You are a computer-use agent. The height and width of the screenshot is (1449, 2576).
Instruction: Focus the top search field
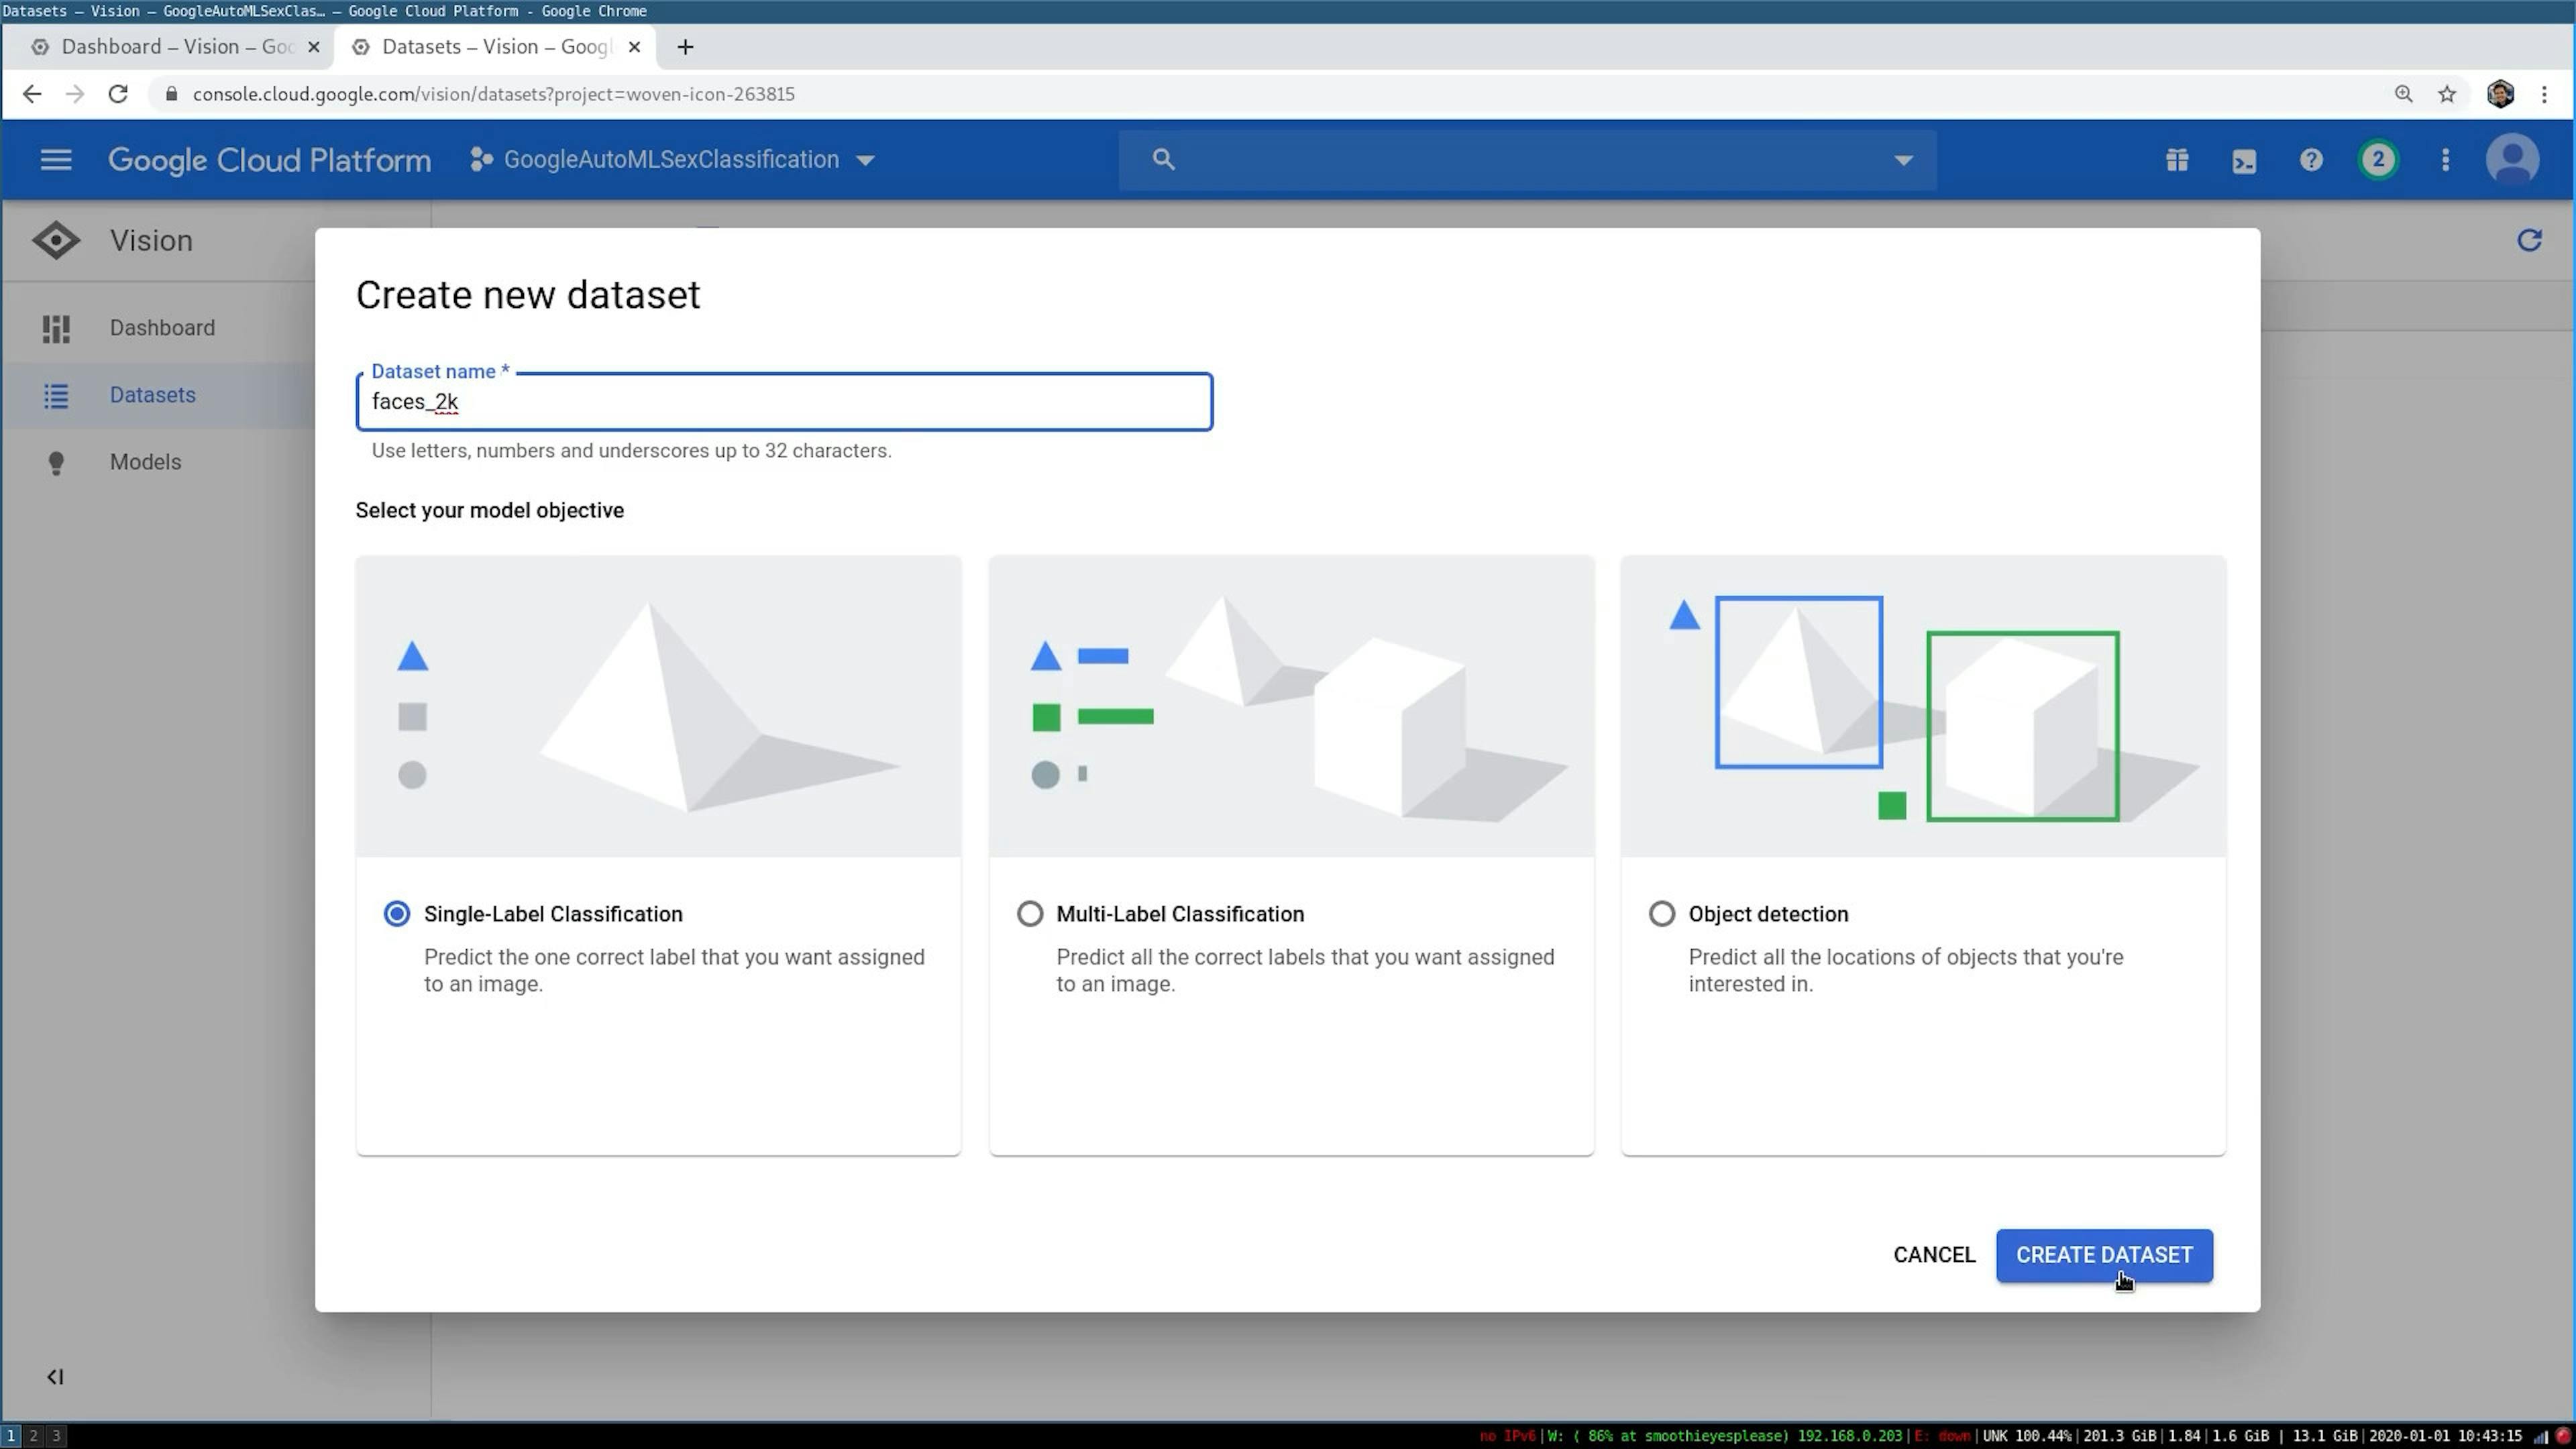[x=1527, y=160]
